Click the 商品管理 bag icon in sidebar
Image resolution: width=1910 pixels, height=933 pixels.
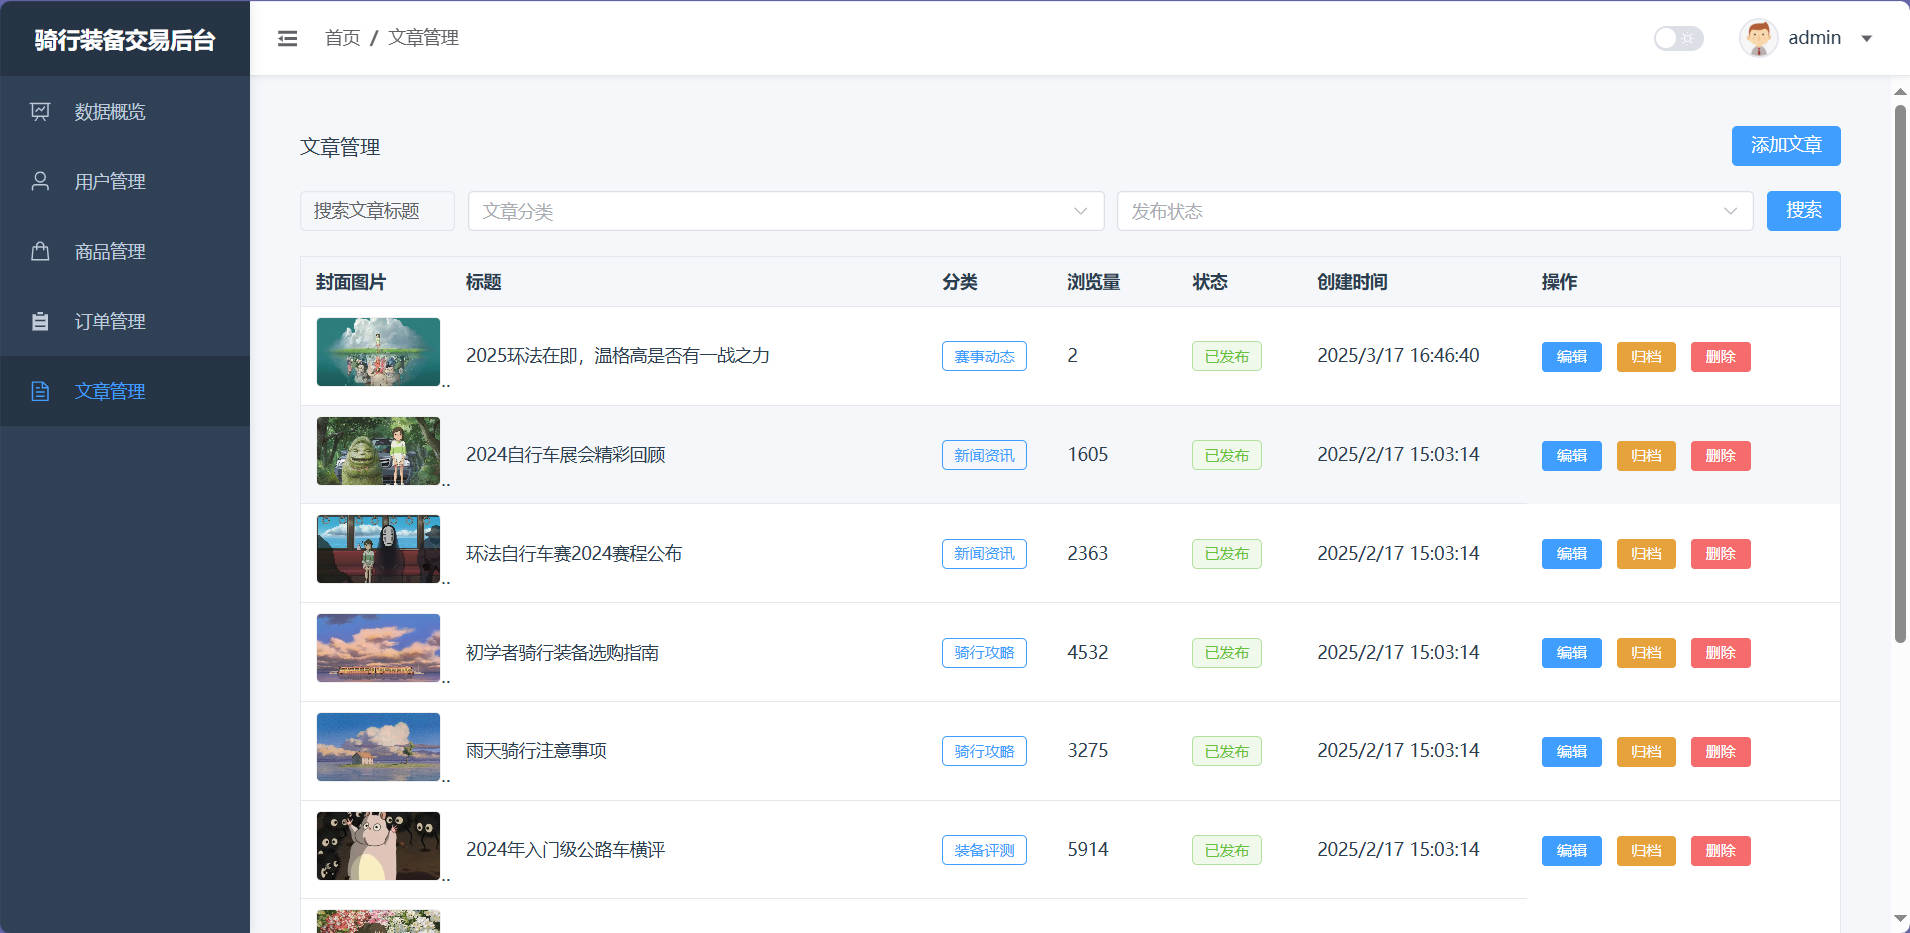pyautogui.click(x=40, y=251)
